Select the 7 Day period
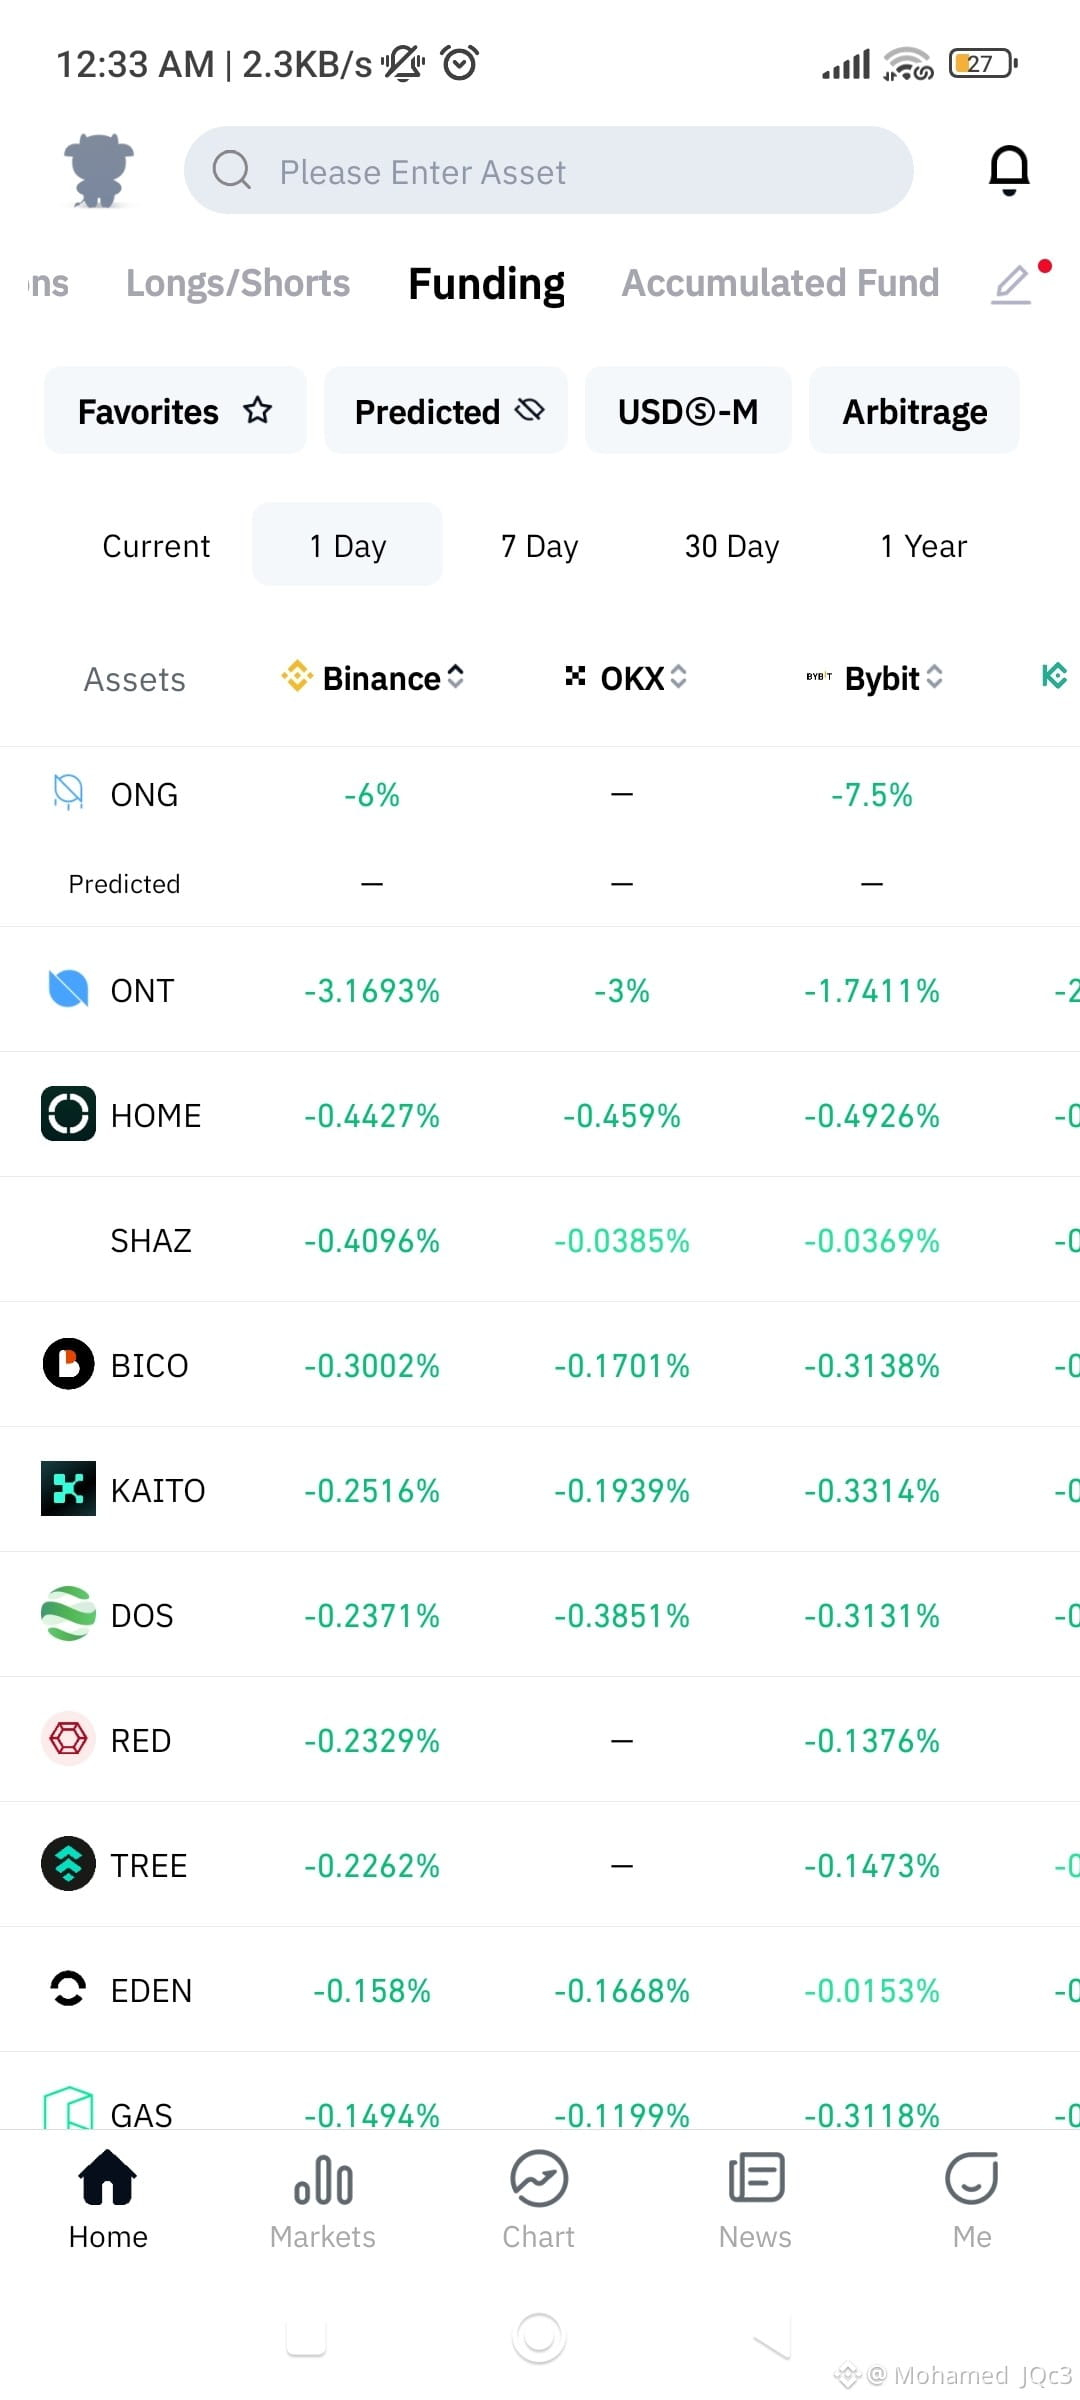Viewport: 1080px width, 2400px height. tap(539, 546)
